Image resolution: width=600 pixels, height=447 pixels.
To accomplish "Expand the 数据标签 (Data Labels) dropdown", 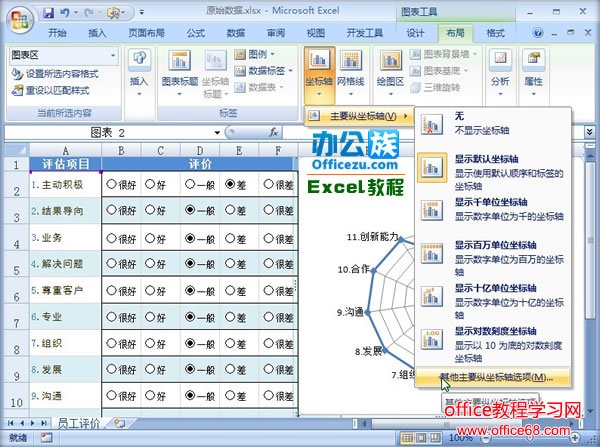I will coord(290,71).
